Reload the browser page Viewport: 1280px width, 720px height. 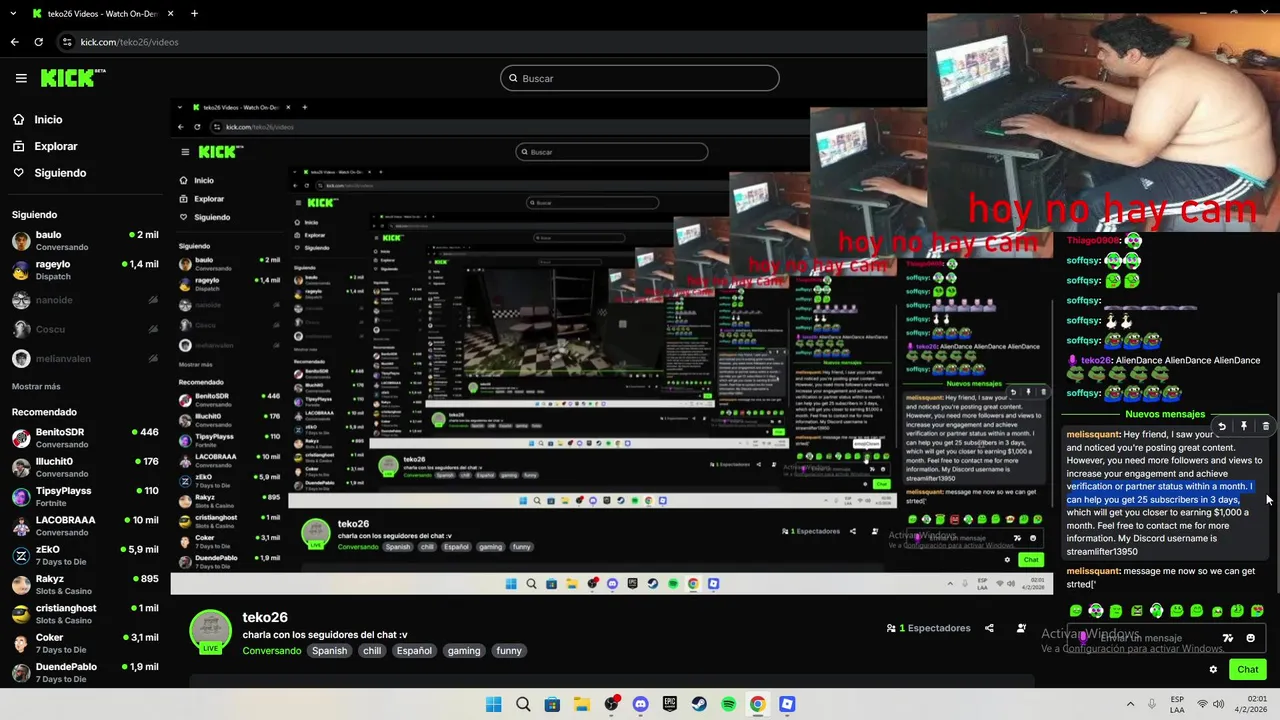[x=38, y=42]
